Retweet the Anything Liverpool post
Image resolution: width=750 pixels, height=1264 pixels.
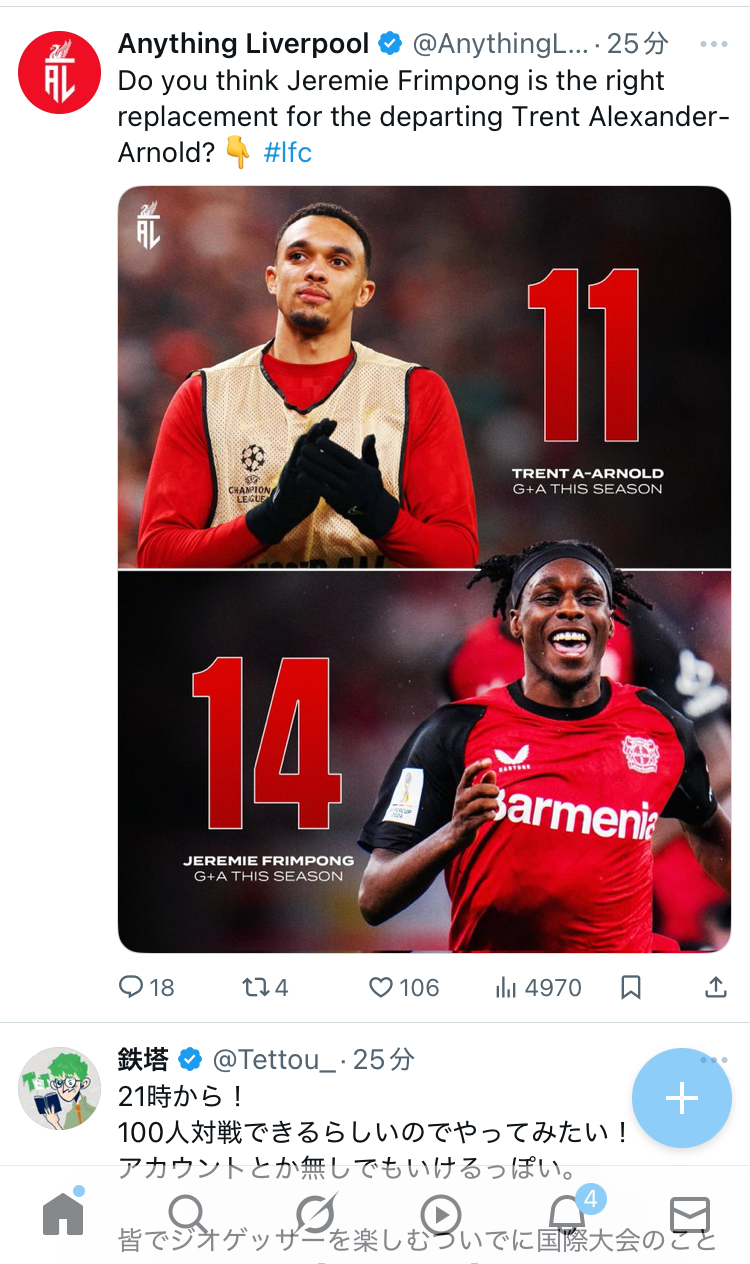click(x=265, y=988)
